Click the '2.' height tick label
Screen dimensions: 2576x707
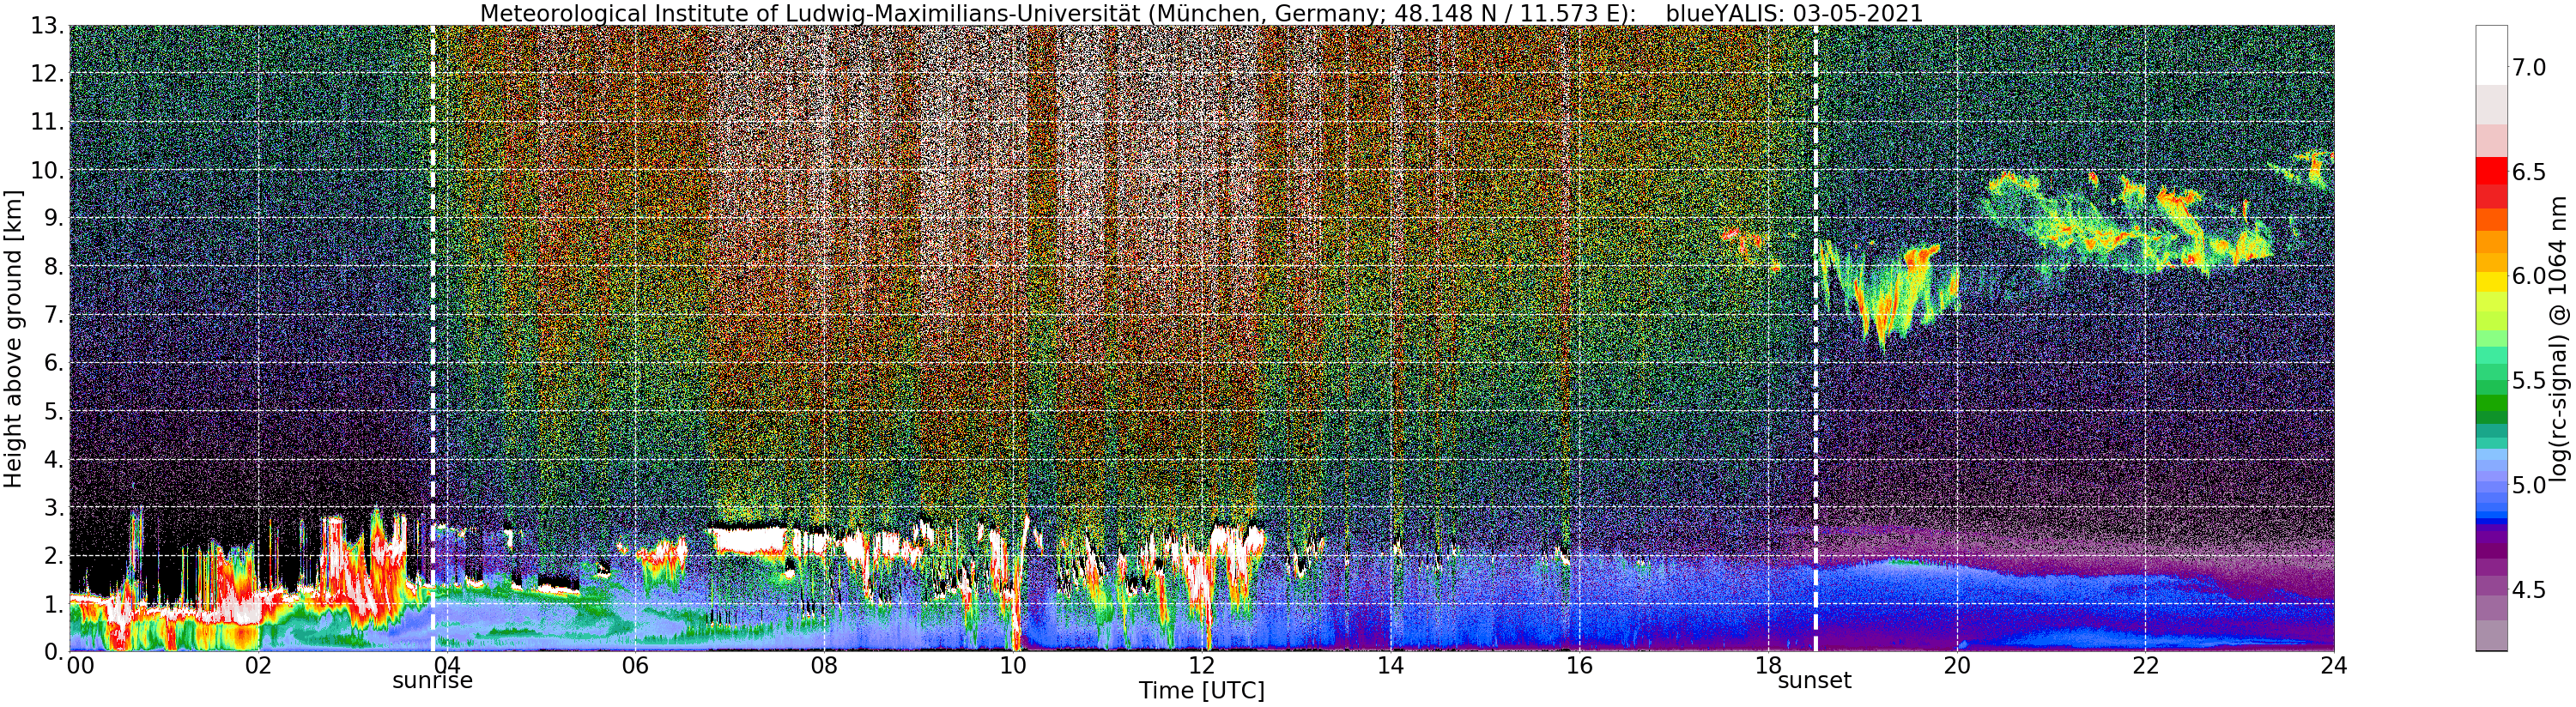54,555
